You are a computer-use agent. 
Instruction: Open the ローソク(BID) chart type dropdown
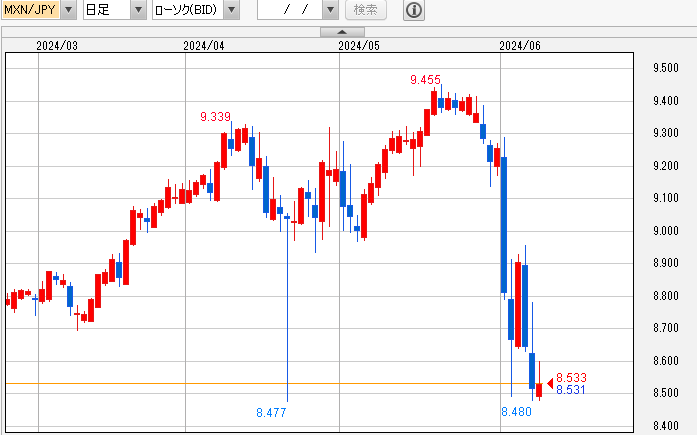232,10
